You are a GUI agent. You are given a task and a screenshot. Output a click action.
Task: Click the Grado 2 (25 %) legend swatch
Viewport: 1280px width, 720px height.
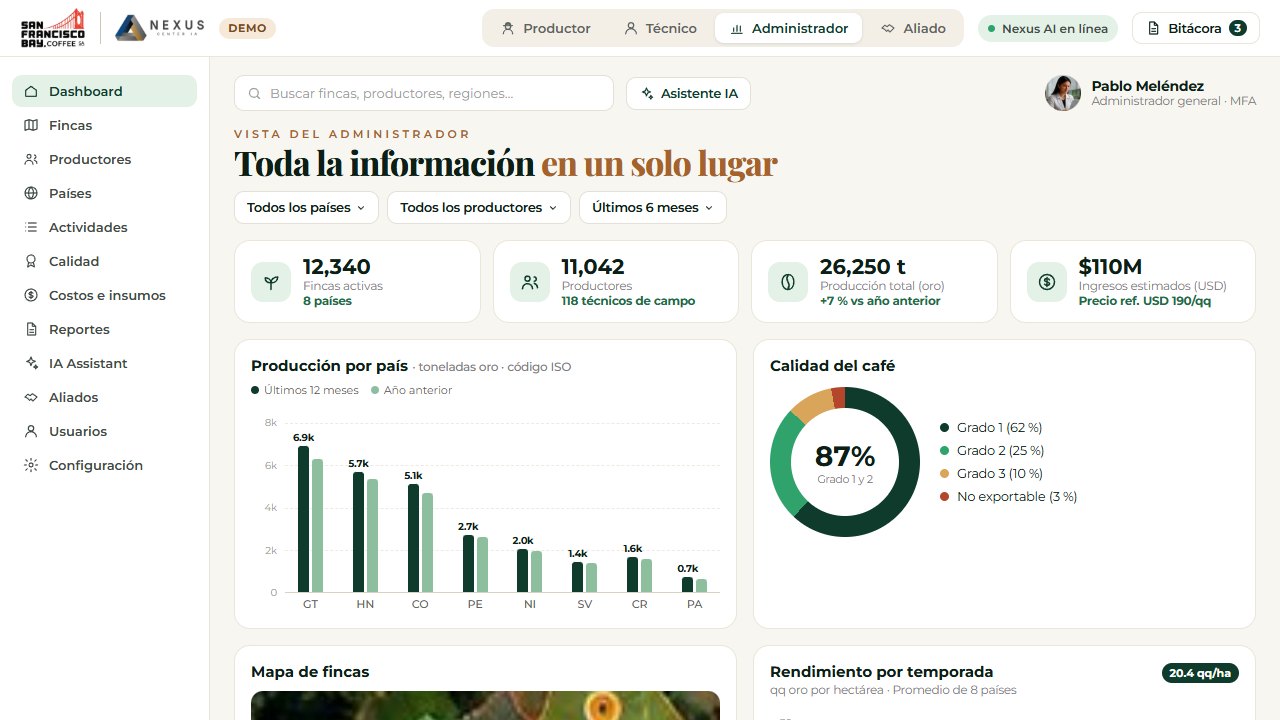pyautogui.click(x=944, y=450)
